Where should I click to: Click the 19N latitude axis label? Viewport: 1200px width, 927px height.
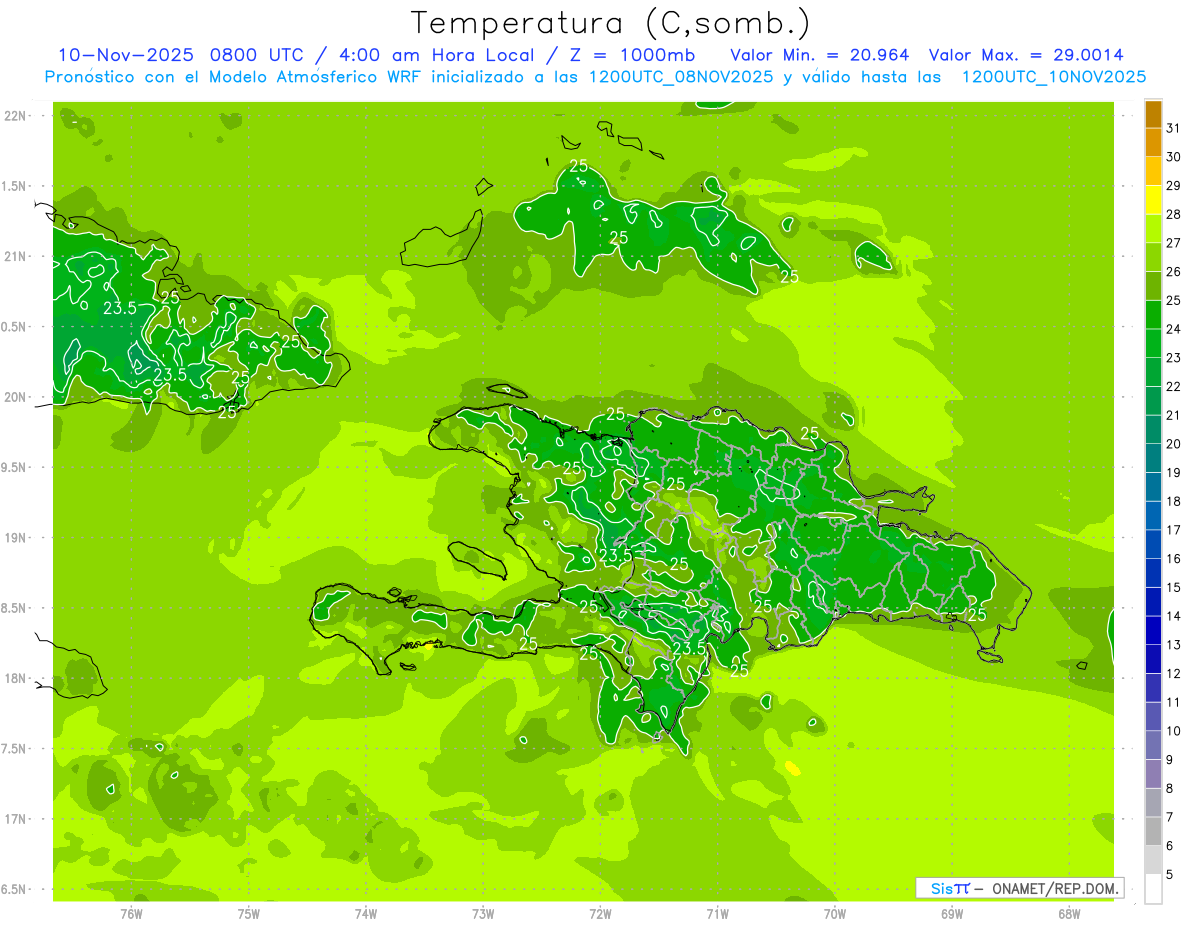(x=16, y=537)
